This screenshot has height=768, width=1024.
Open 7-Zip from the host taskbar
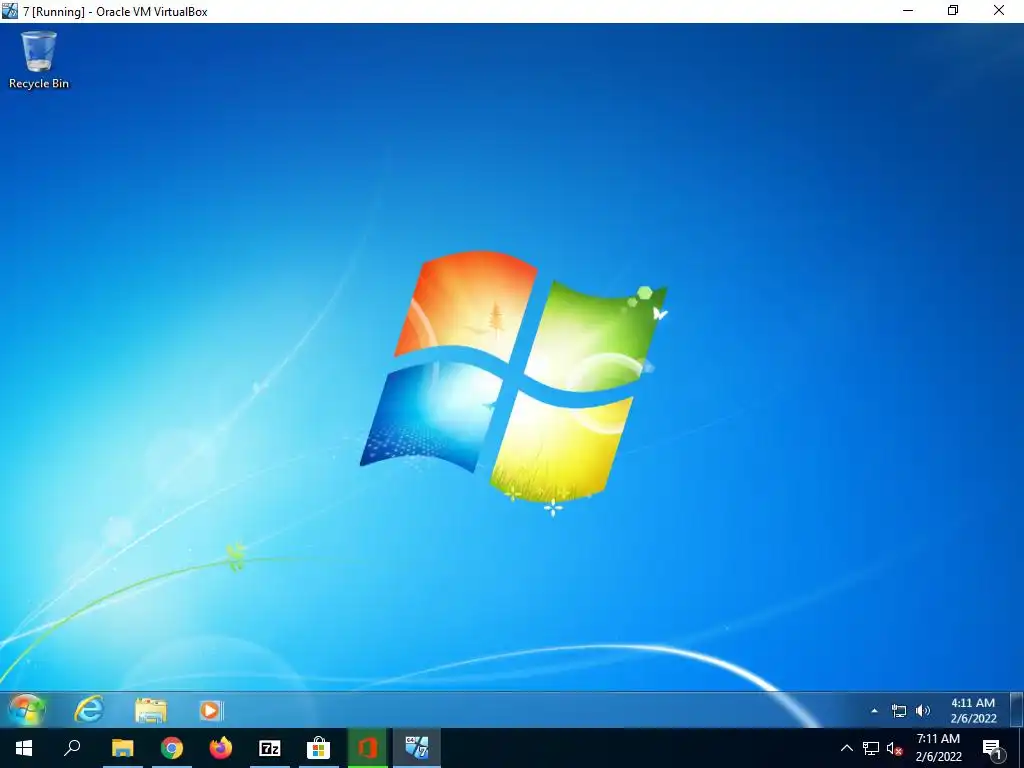coord(270,748)
